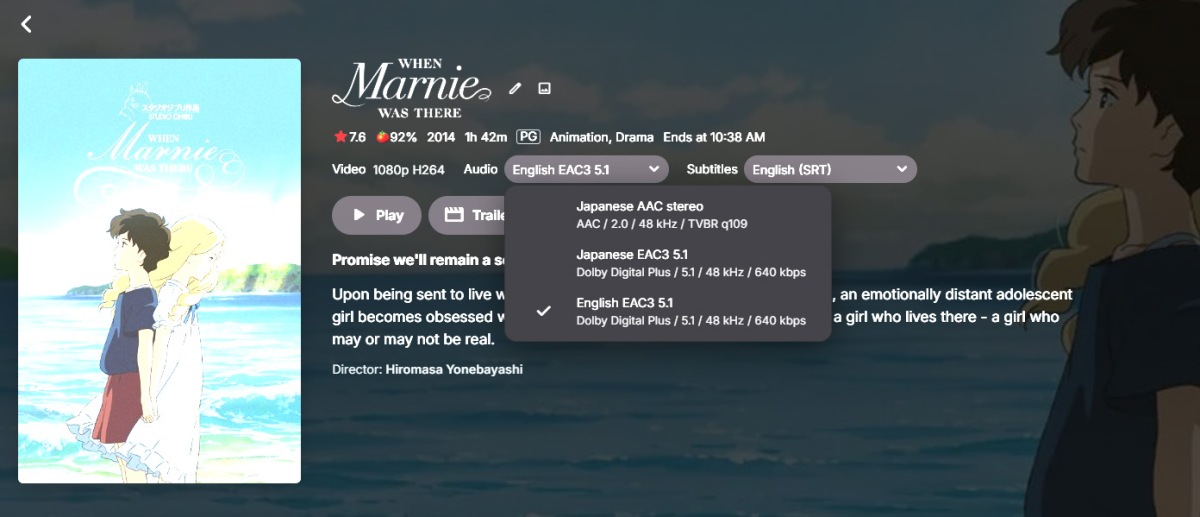The width and height of the screenshot is (1200, 517).
Task: Click the 7.6 rating value
Action: click(357, 137)
